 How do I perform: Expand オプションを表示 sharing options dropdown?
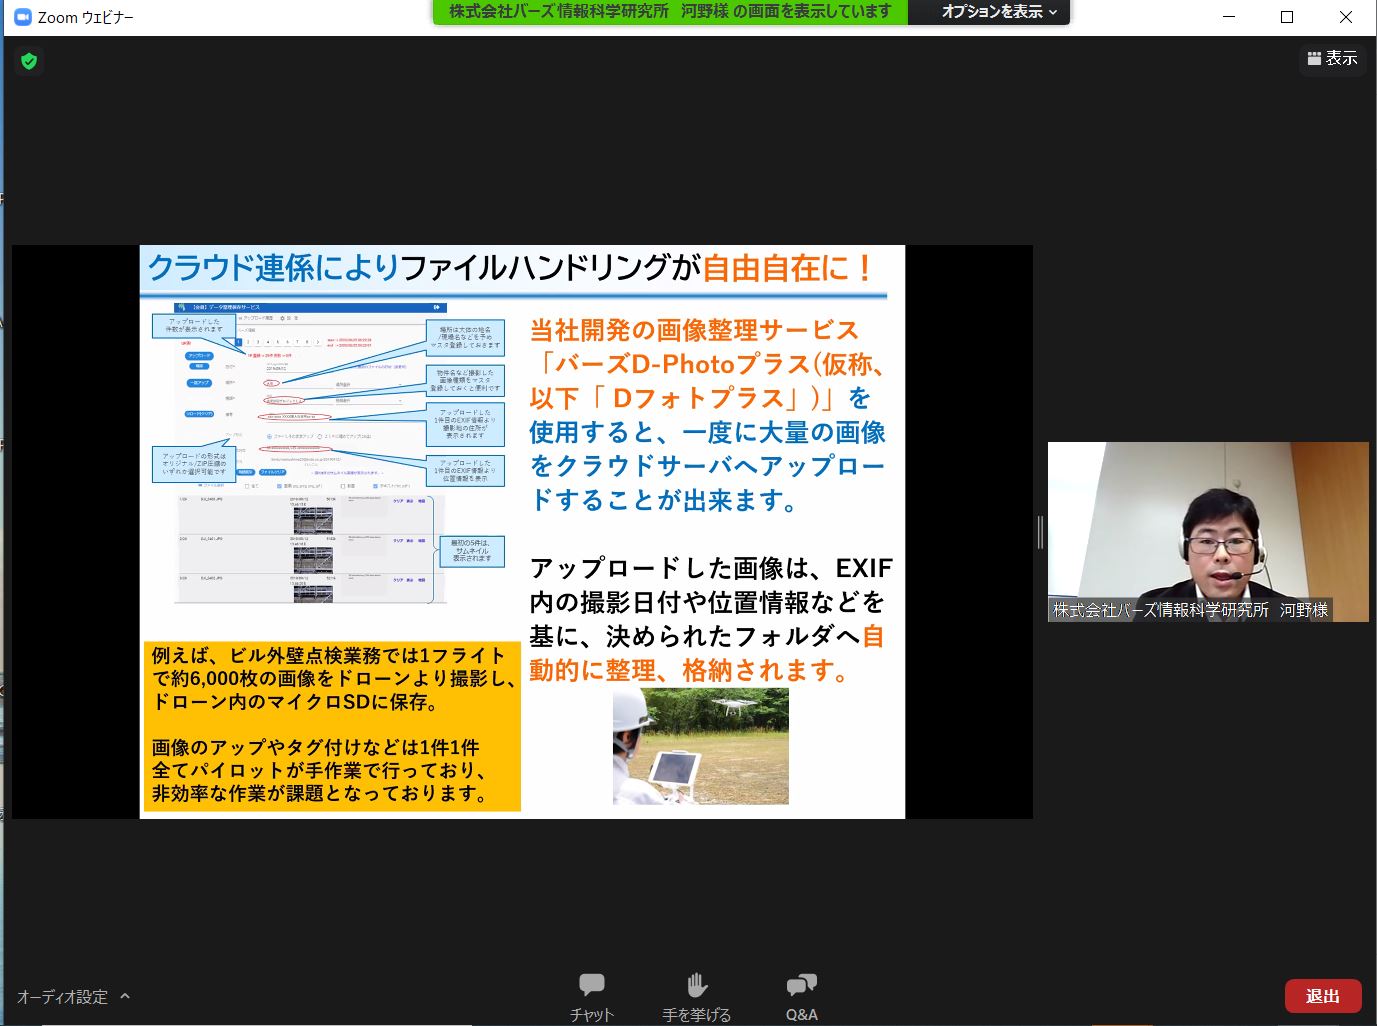pyautogui.click(x=999, y=12)
